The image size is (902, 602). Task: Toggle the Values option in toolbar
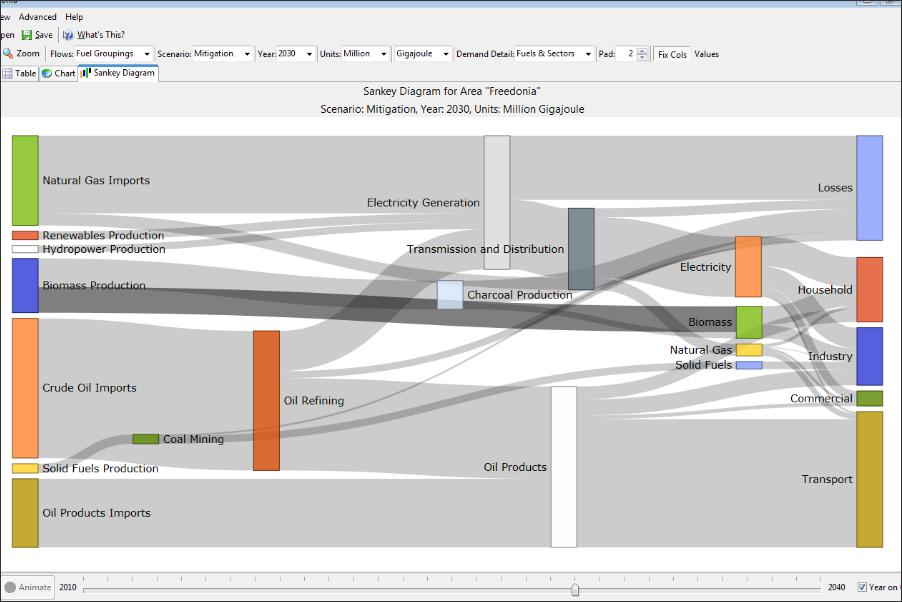coord(706,54)
